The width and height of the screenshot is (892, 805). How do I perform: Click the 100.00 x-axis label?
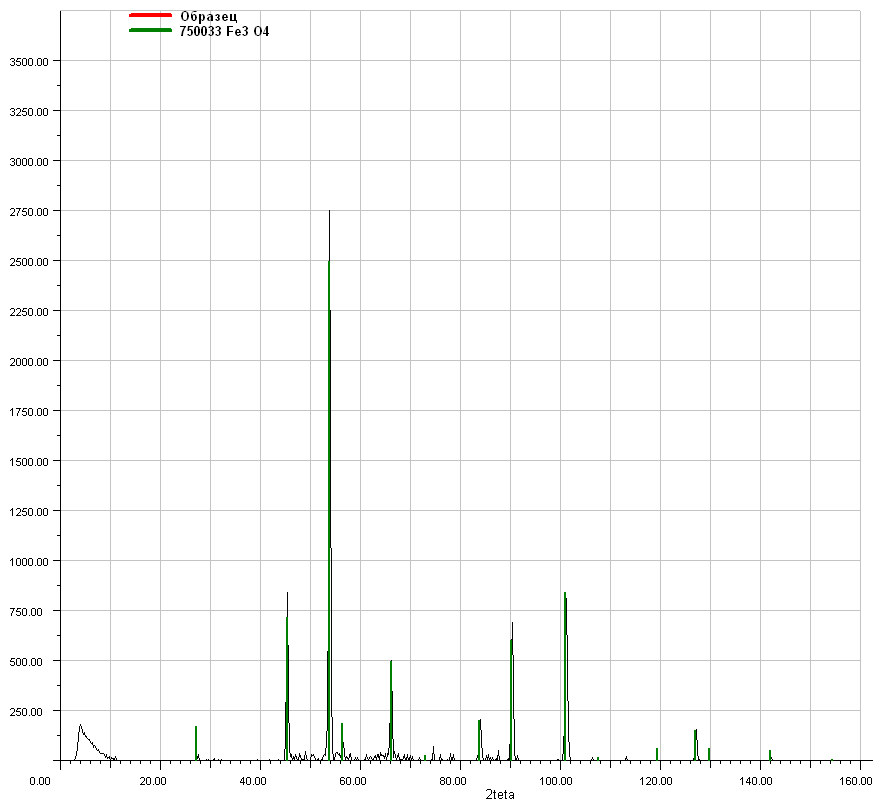(x=555, y=781)
